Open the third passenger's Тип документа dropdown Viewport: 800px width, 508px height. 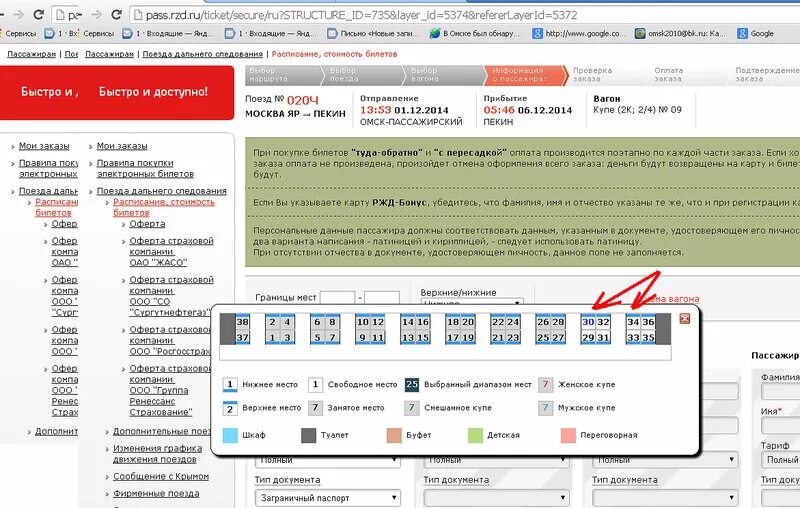pos(665,498)
